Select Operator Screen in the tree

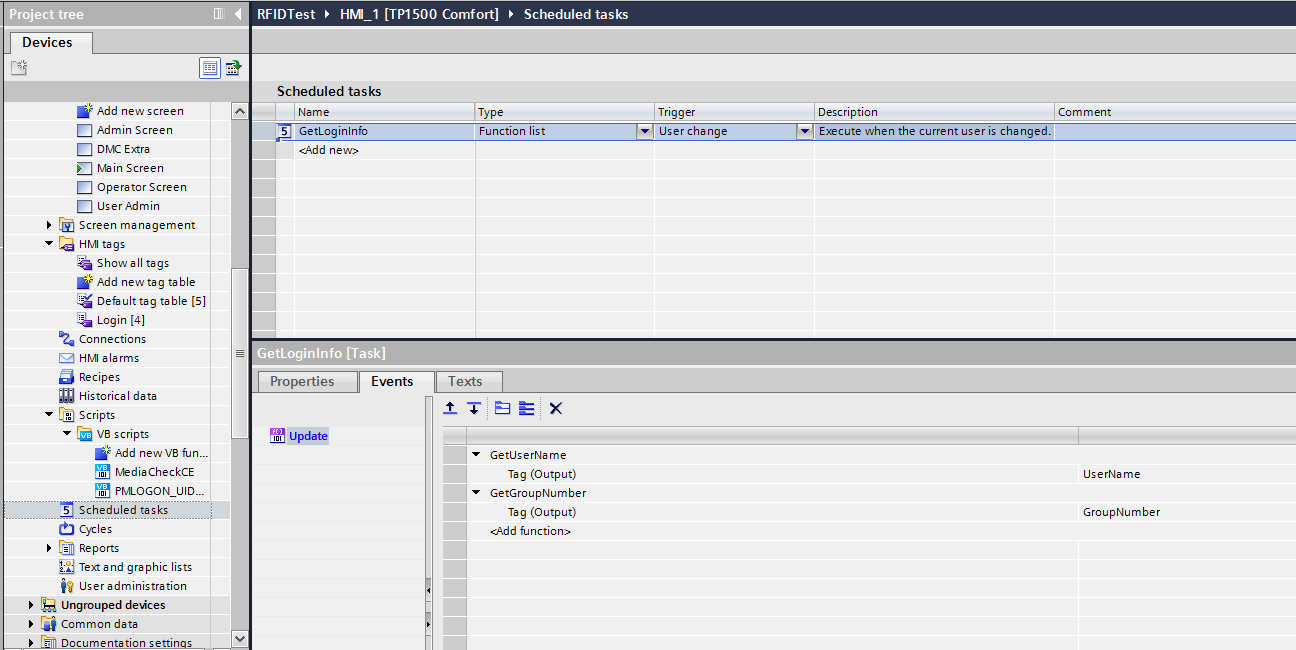(x=141, y=187)
